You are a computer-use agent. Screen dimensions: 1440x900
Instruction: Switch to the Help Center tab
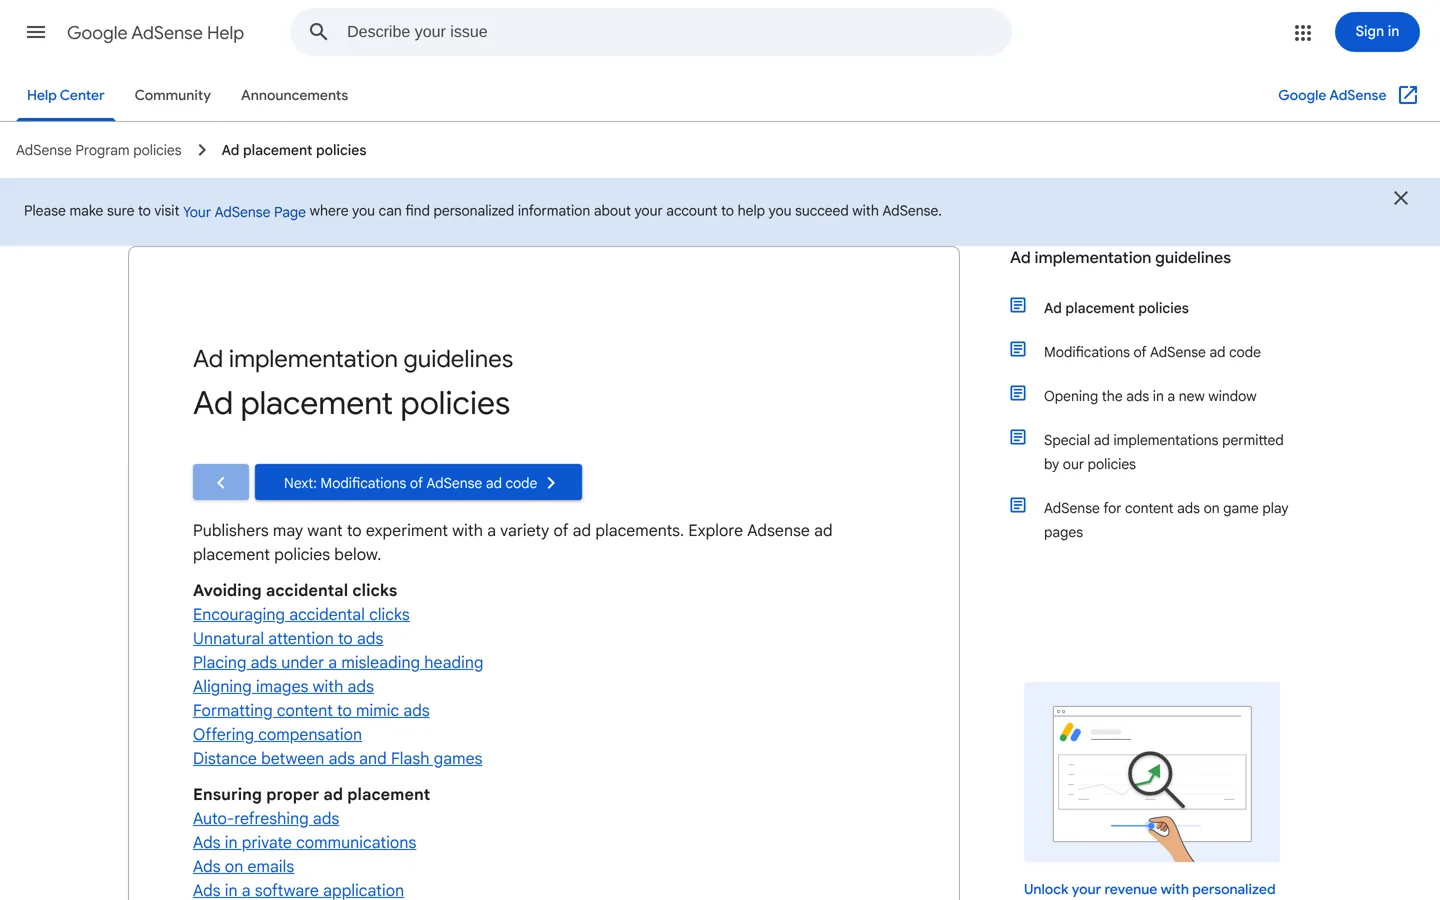[x=66, y=95]
